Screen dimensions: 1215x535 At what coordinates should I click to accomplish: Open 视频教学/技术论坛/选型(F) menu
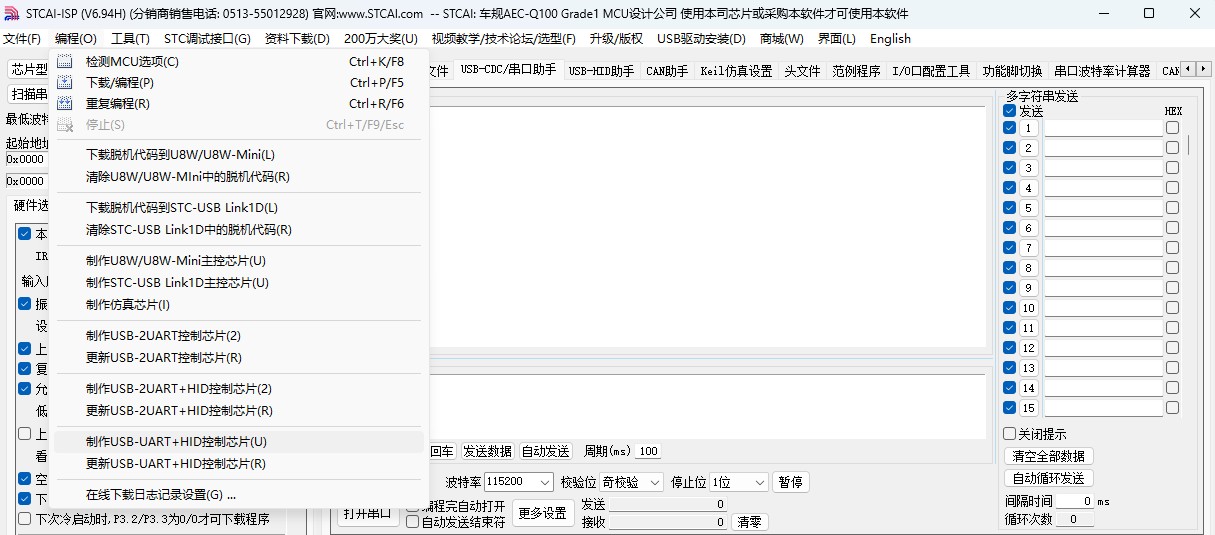504,39
